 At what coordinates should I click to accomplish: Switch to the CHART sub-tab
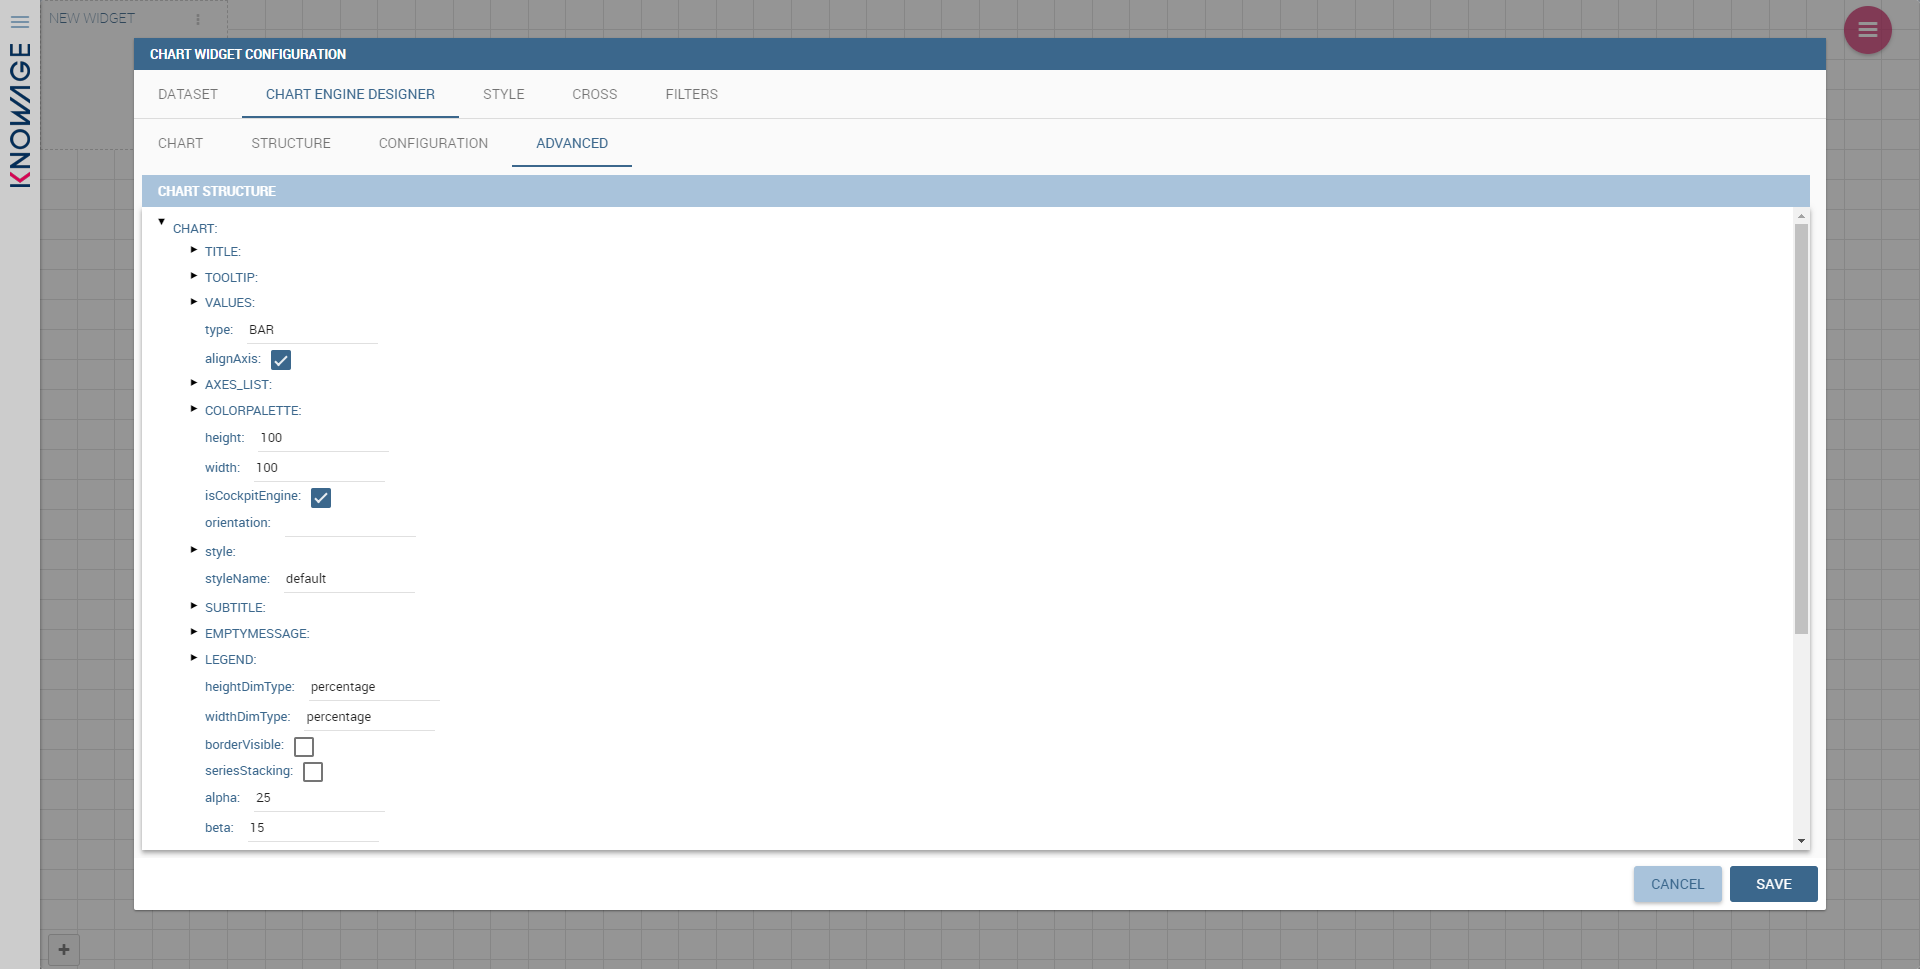(x=180, y=143)
